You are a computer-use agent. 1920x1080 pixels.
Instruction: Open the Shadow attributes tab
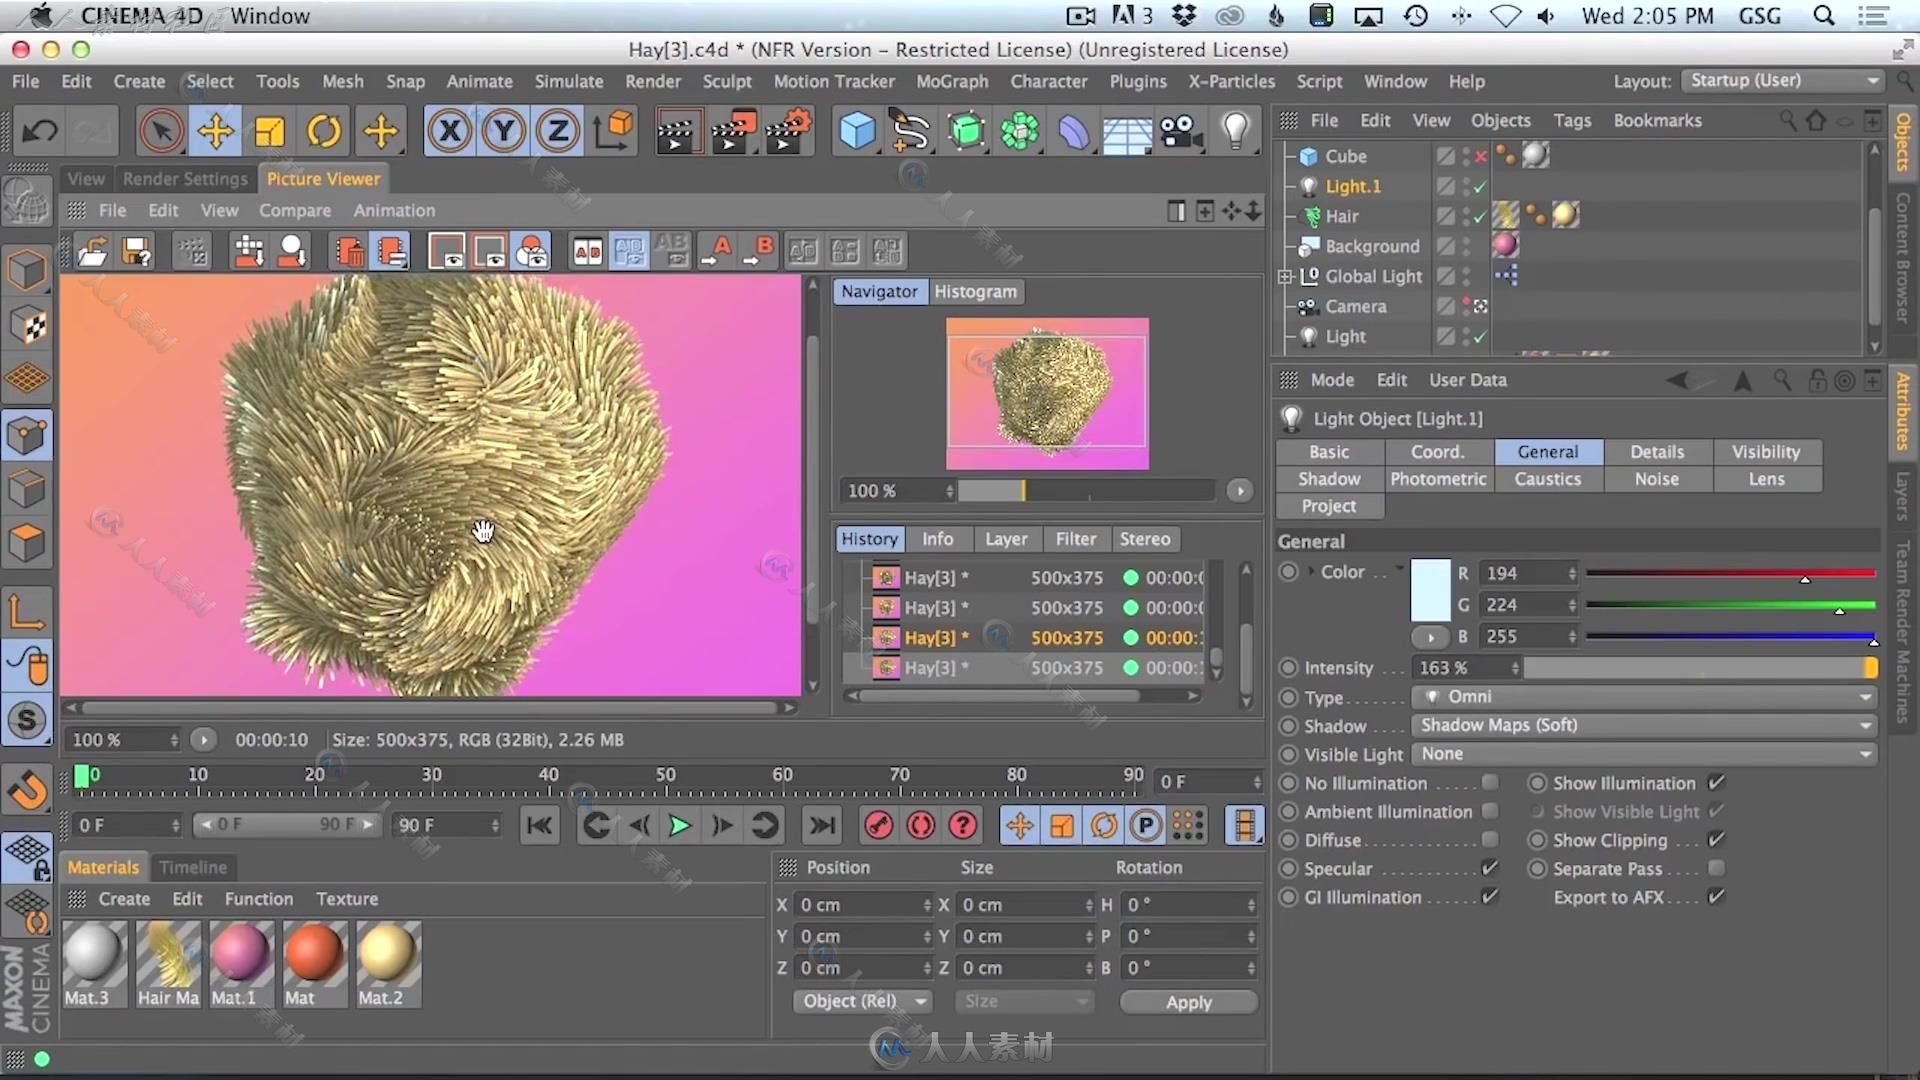[x=1329, y=479]
